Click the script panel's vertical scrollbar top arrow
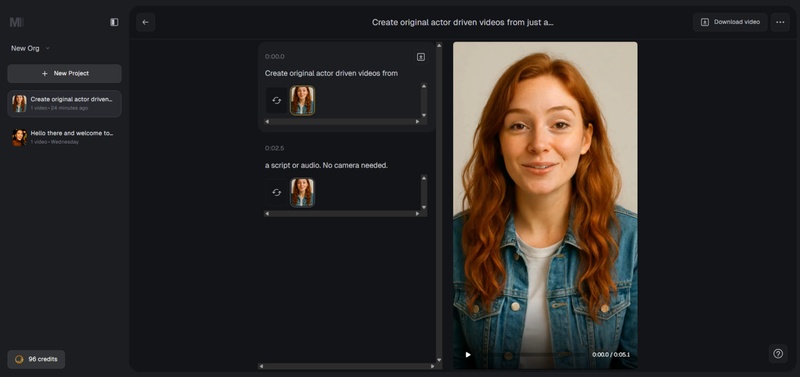The width and height of the screenshot is (800, 377). click(439, 45)
